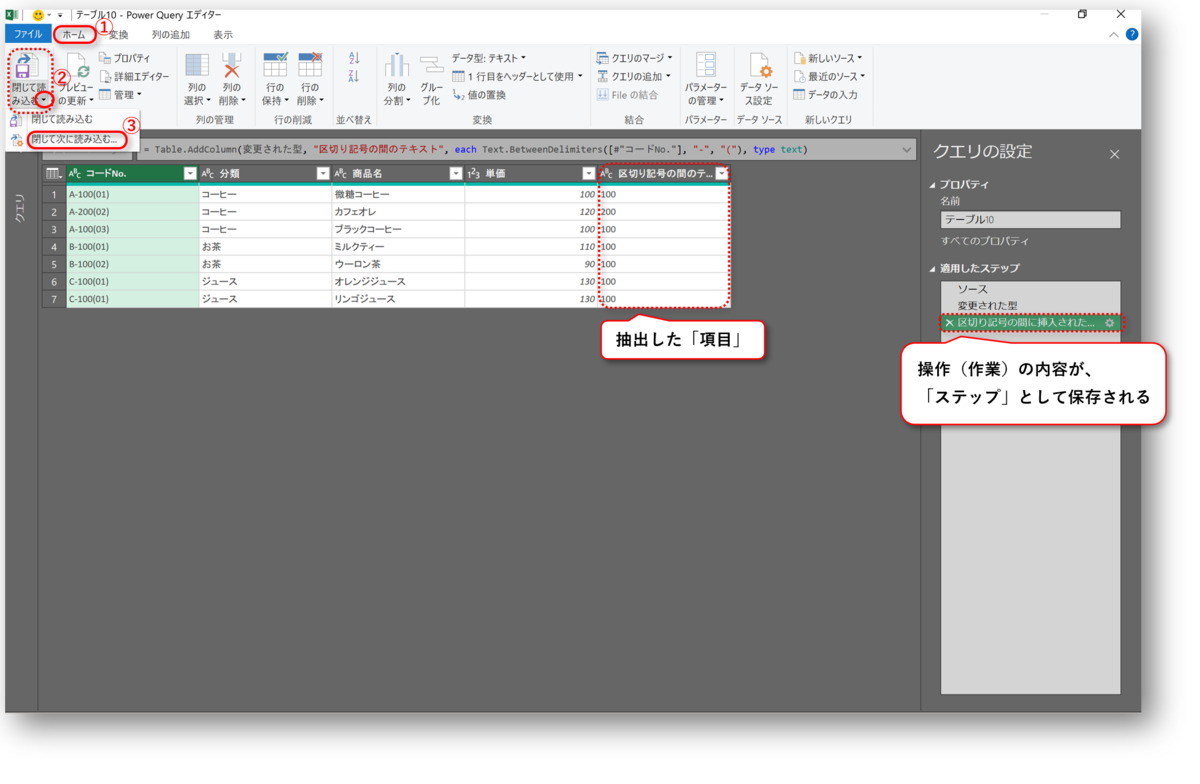Open the gear settings on the last step
1200x784 pixels.
tap(1110, 323)
